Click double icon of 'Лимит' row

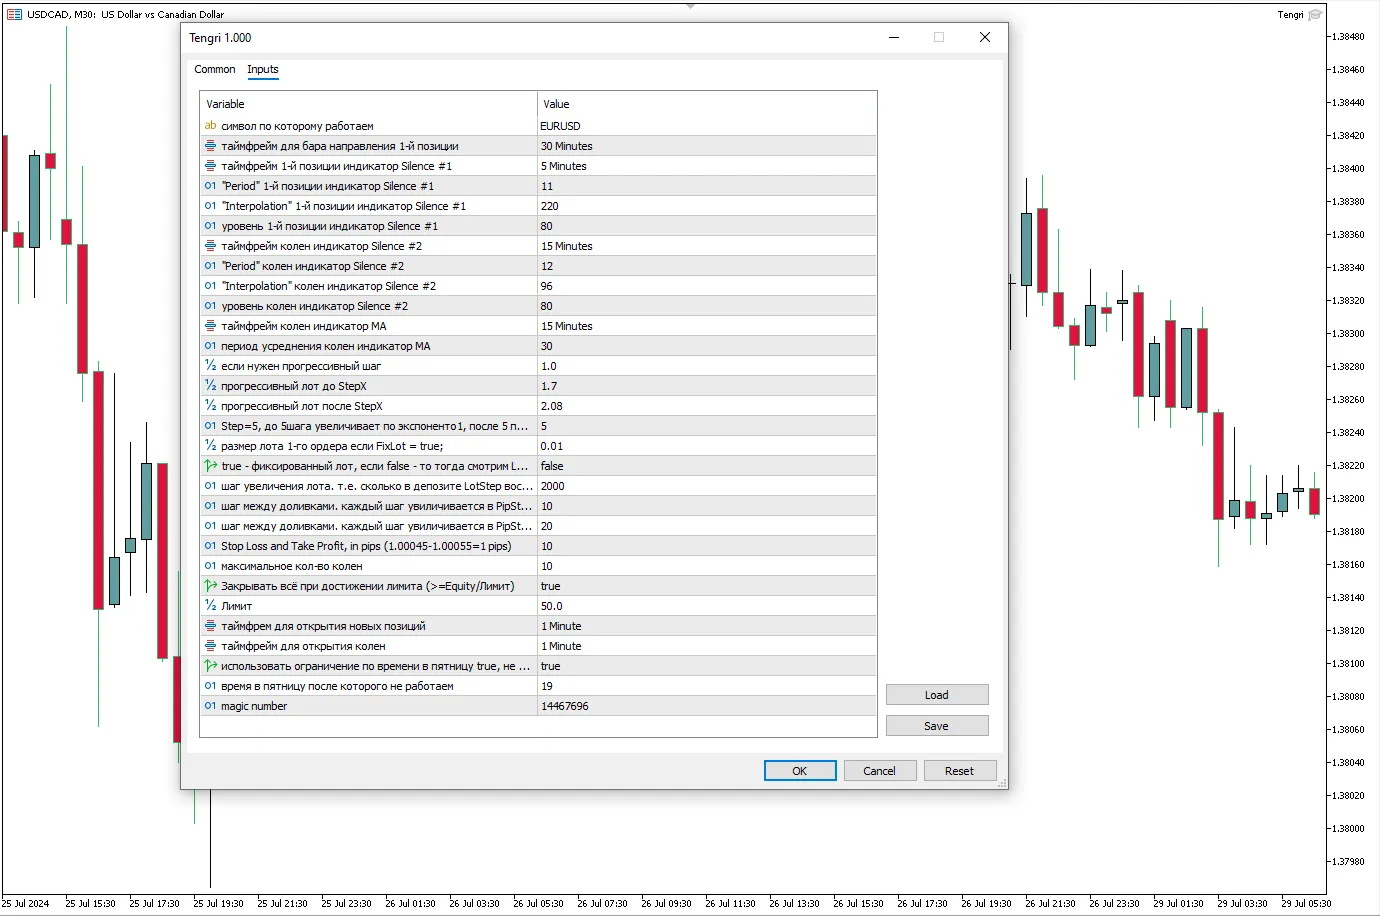click(x=210, y=606)
